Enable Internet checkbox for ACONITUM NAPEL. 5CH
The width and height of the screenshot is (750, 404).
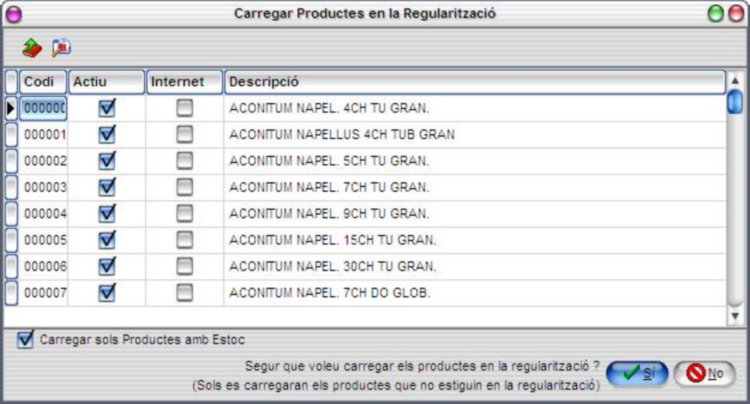(185, 161)
